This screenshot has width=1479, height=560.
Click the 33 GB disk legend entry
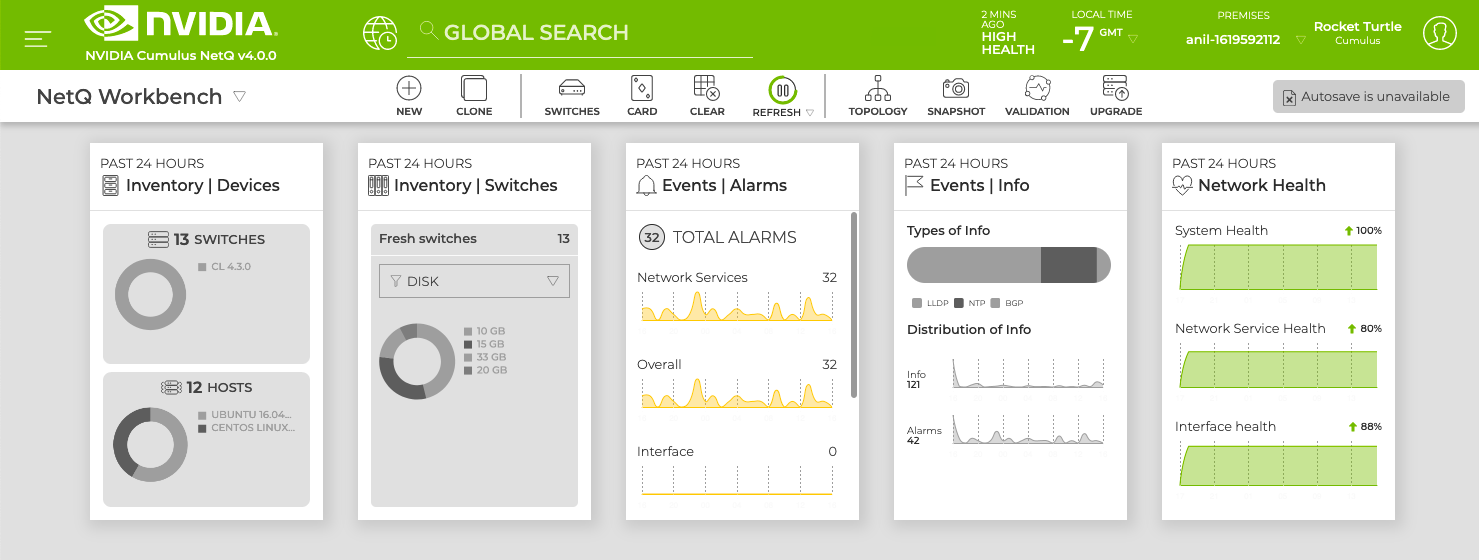485,357
